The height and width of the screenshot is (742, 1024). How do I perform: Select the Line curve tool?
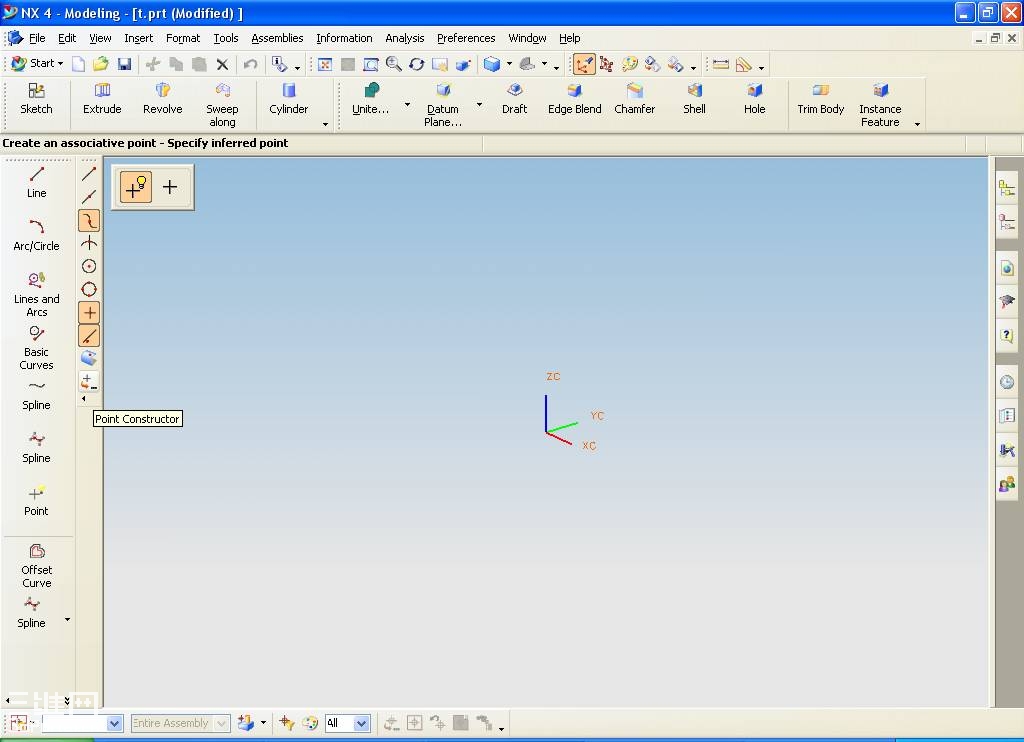[x=37, y=182]
